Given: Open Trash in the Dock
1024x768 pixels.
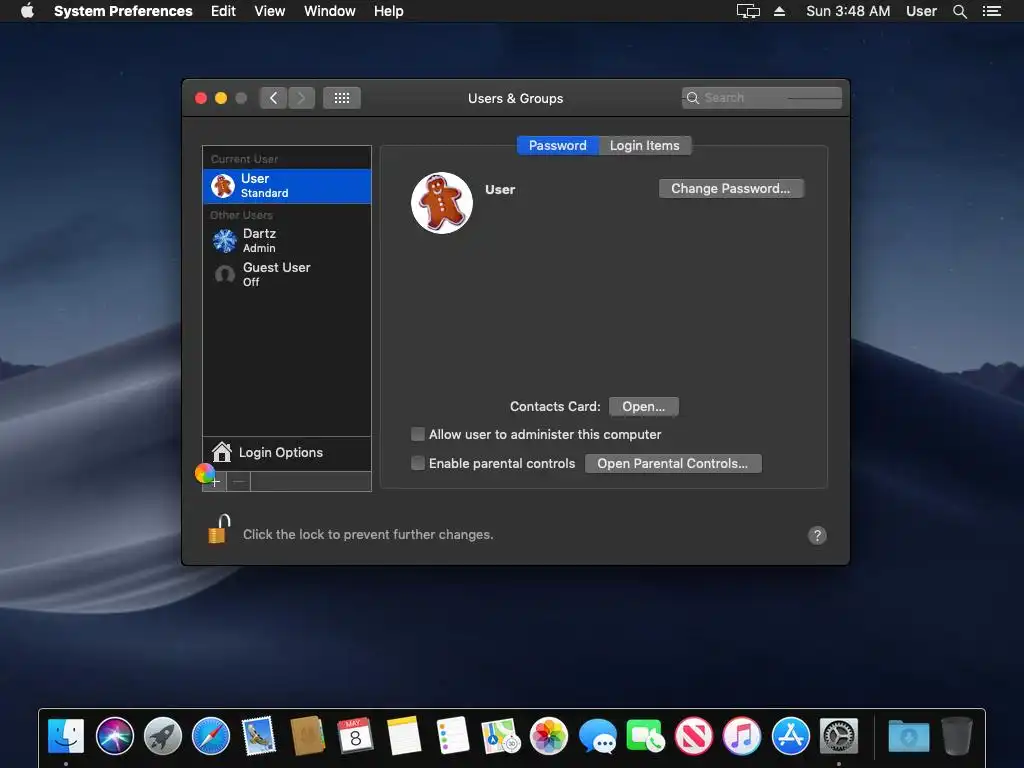Looking at the screenshot, I should tap(957, 736).
